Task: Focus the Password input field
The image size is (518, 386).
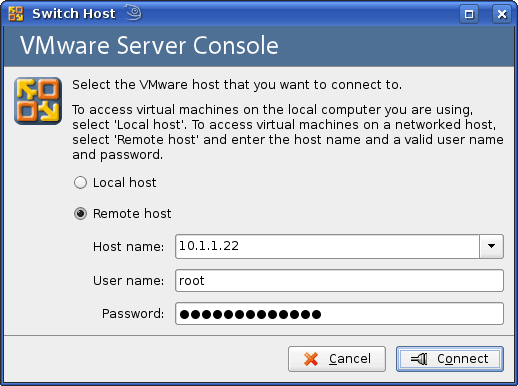Action: 339,314
